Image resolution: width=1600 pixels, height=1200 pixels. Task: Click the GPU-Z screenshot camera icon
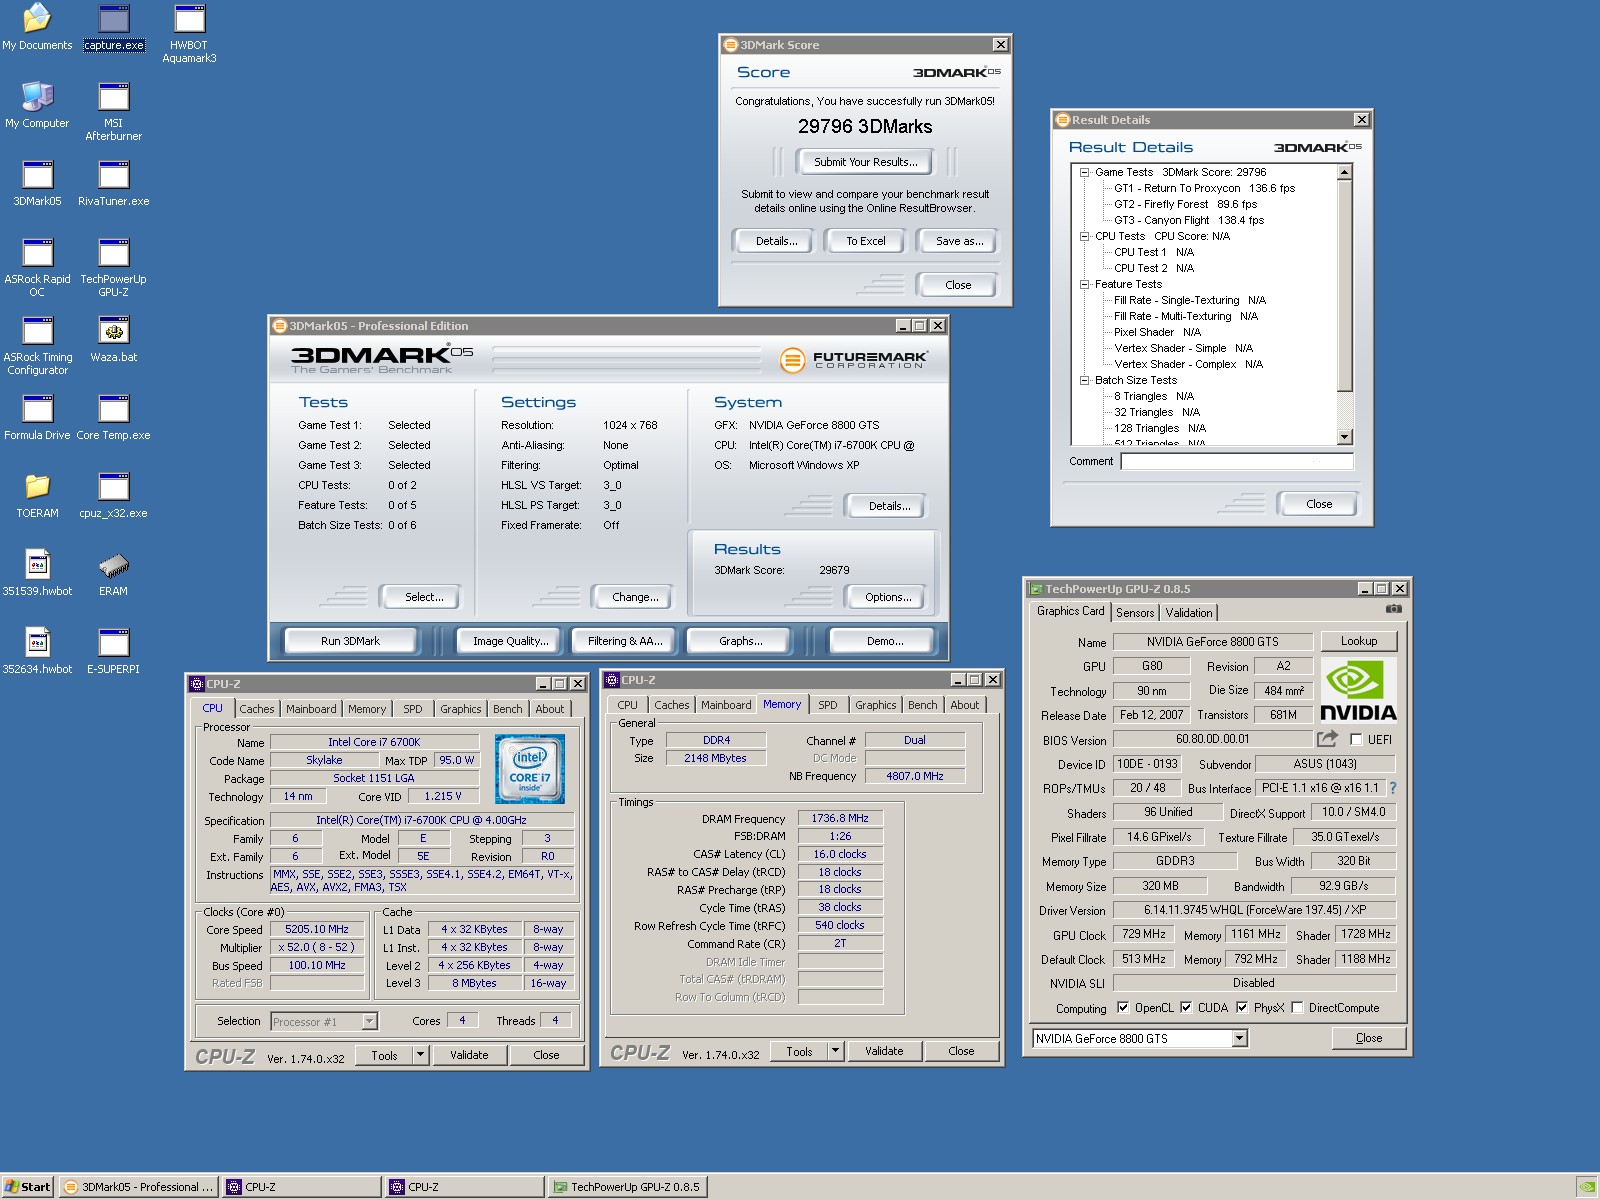click(1393, 609)
